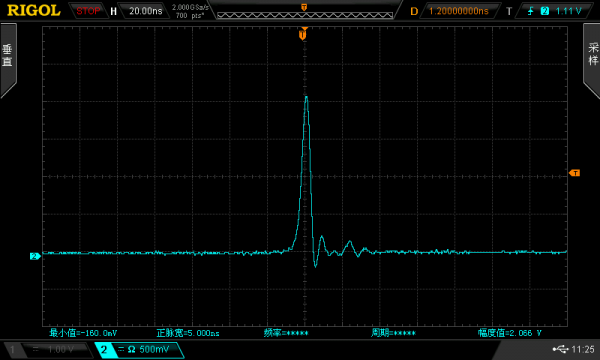The height and width of the screenshot is (360, 600).
Task: Click the 2.000GSa/s sample rate readout
Action: [190, 7]
